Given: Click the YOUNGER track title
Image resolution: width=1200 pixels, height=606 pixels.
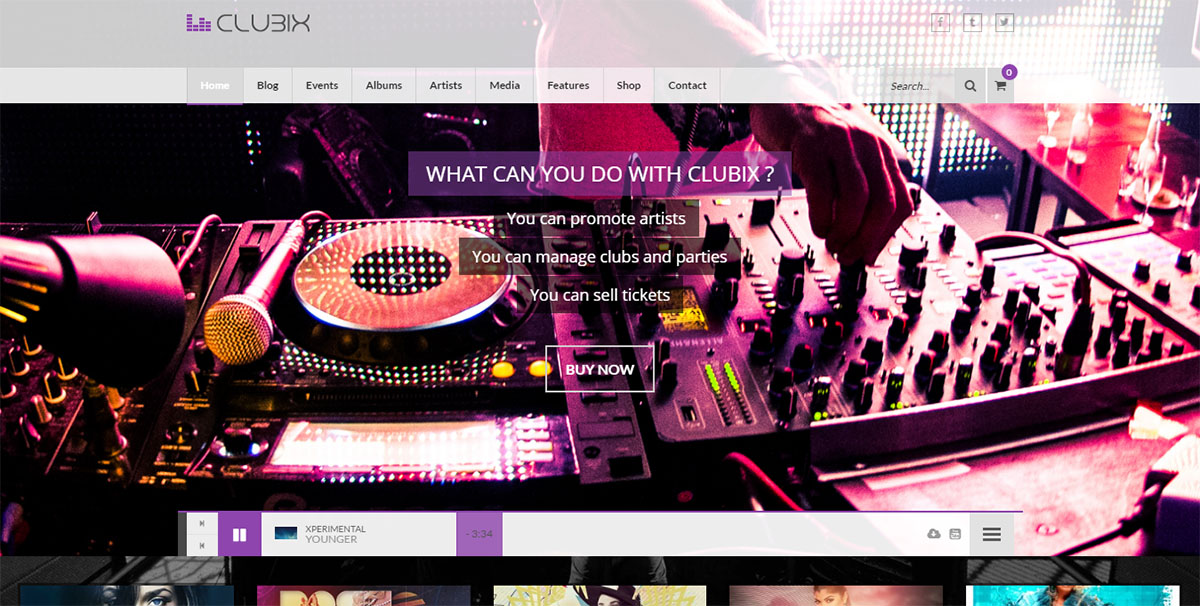Looking at the screenshot, I should [x=331, y=540].
